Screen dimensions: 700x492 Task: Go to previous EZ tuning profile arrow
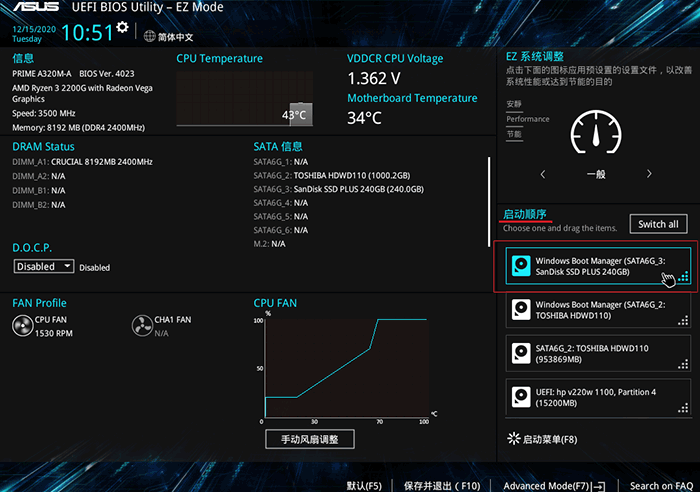[x=543, y=174]
